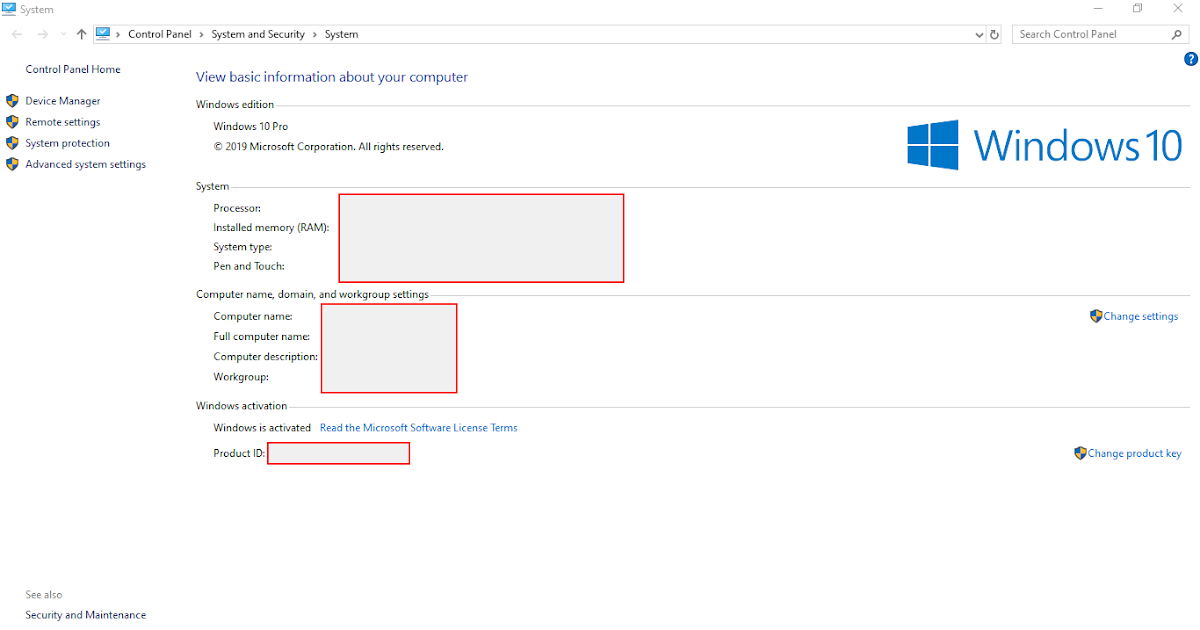Image resolution: width=1200 pixels, height=630 pixels.
Task: Open System protection
Action: [x=68, y=143]
